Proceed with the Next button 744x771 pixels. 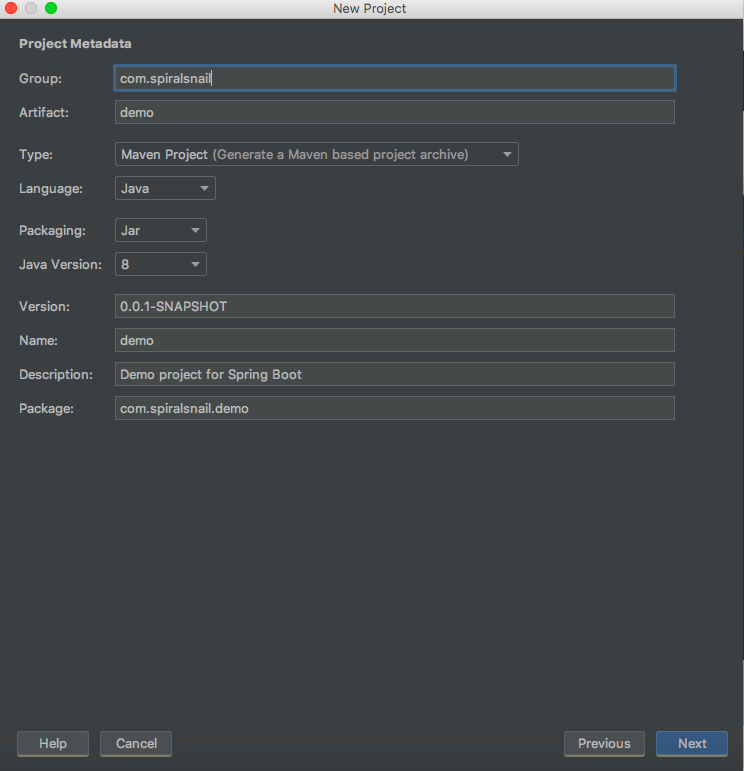click(692, 743)
